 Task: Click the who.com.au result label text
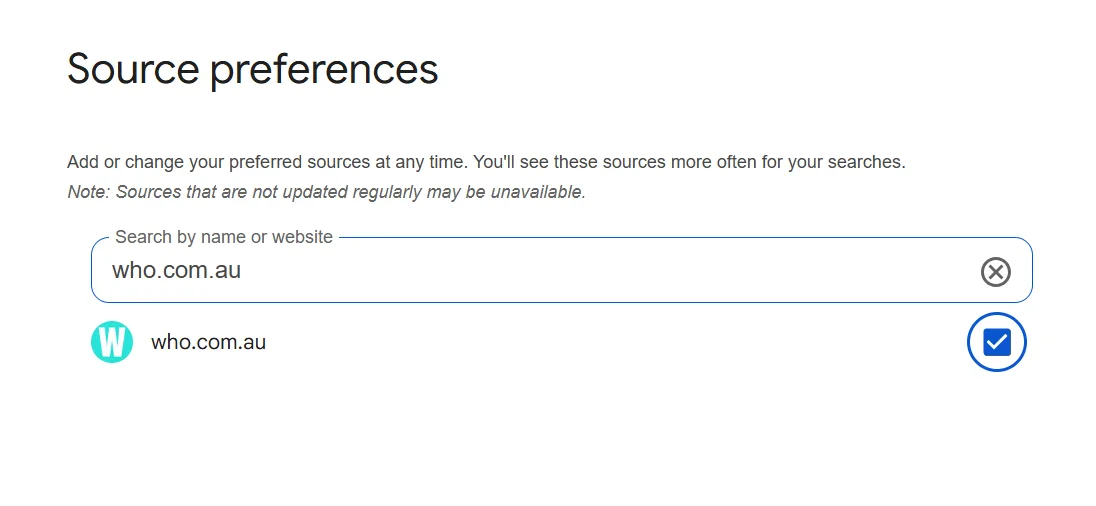pos(208,342)
